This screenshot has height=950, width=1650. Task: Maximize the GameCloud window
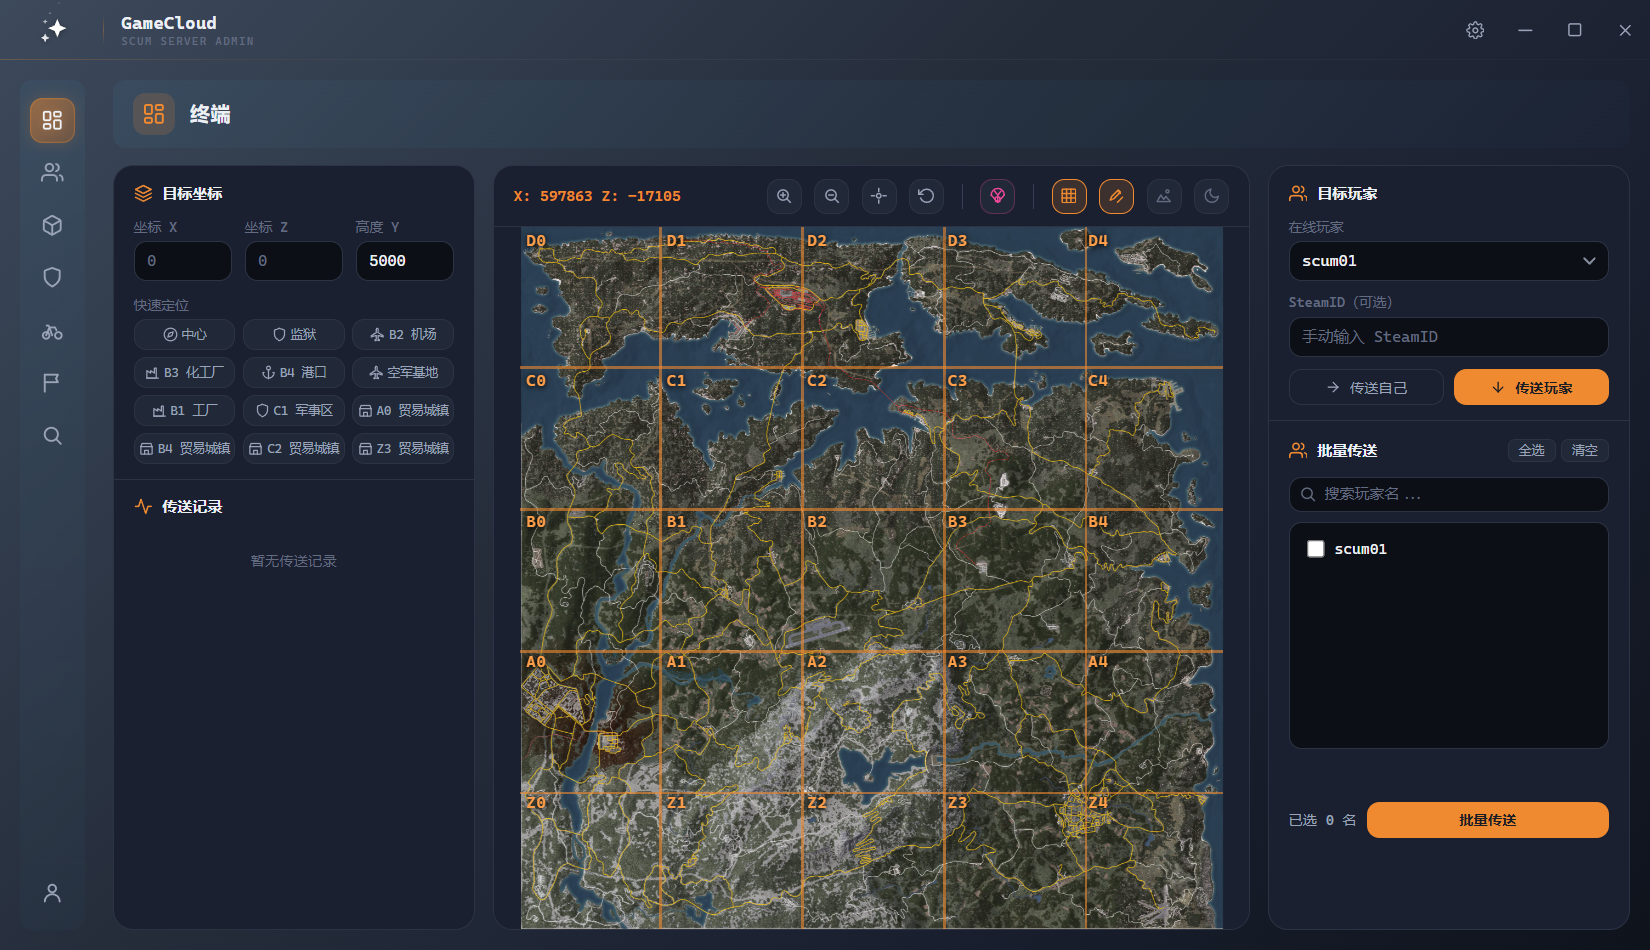[x=1574, y=30]
